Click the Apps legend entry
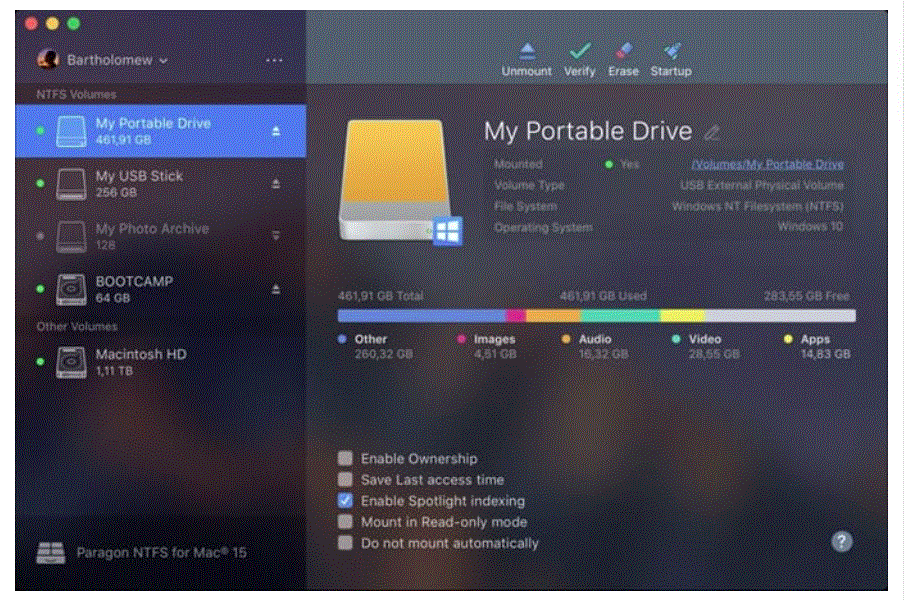The height and width of the screenshot is (601, 904). 818,346
